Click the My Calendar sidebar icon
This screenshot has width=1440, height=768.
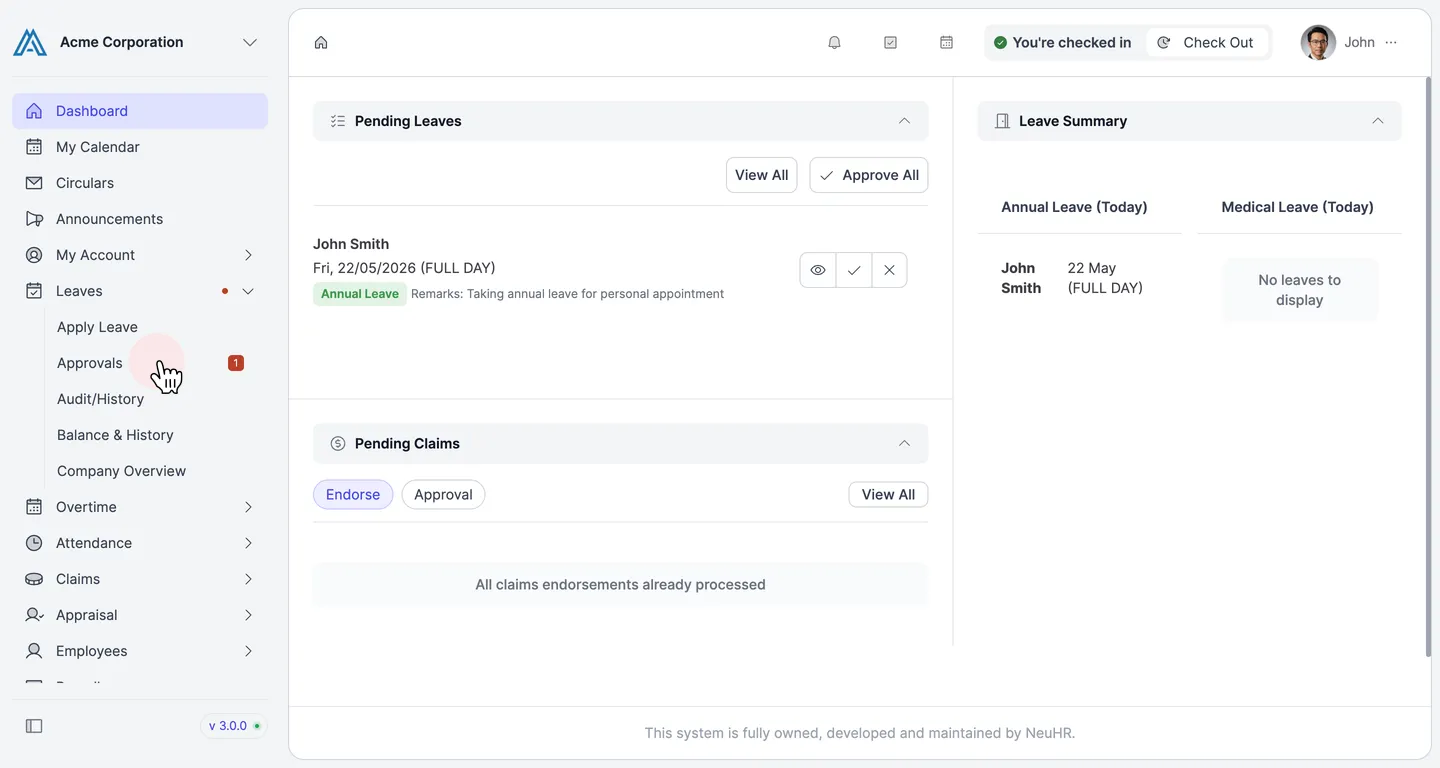(34, 147)
